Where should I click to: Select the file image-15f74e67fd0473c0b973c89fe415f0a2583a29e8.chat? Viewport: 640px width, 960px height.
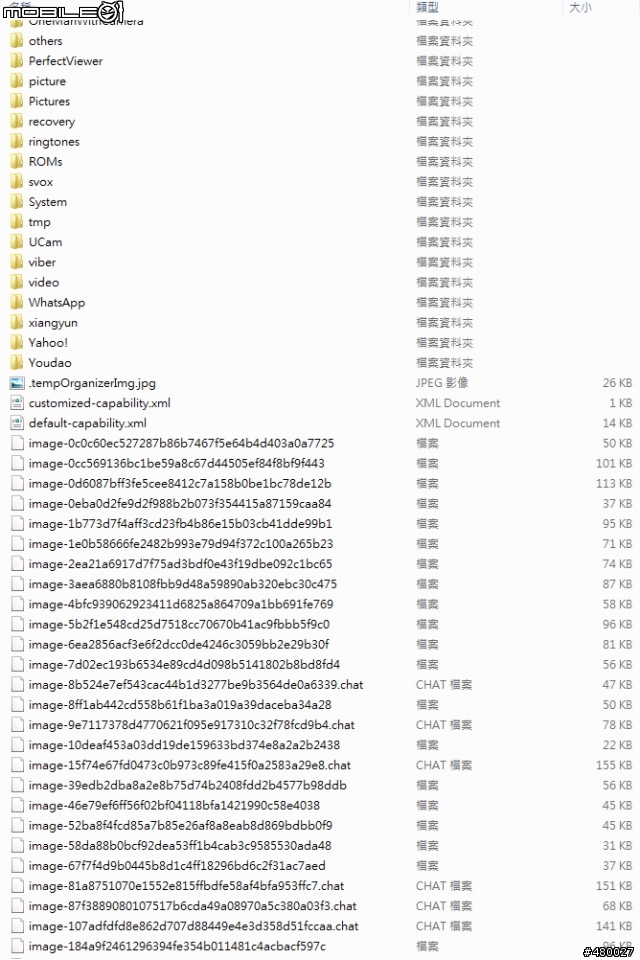click(189, 765)
